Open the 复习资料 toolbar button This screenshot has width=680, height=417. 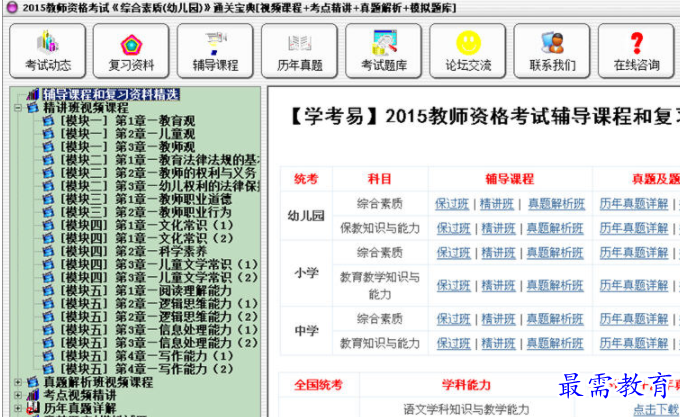pyautogui.click(x=131, y=51)
